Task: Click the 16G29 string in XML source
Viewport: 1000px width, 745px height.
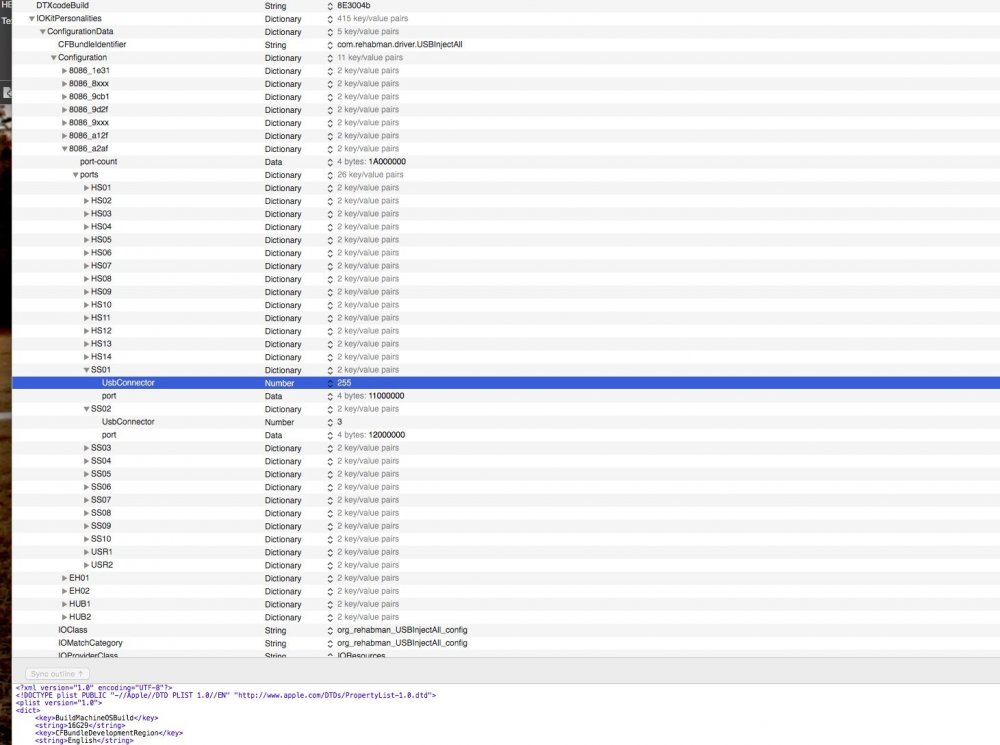Action: [x=80, y=725]
